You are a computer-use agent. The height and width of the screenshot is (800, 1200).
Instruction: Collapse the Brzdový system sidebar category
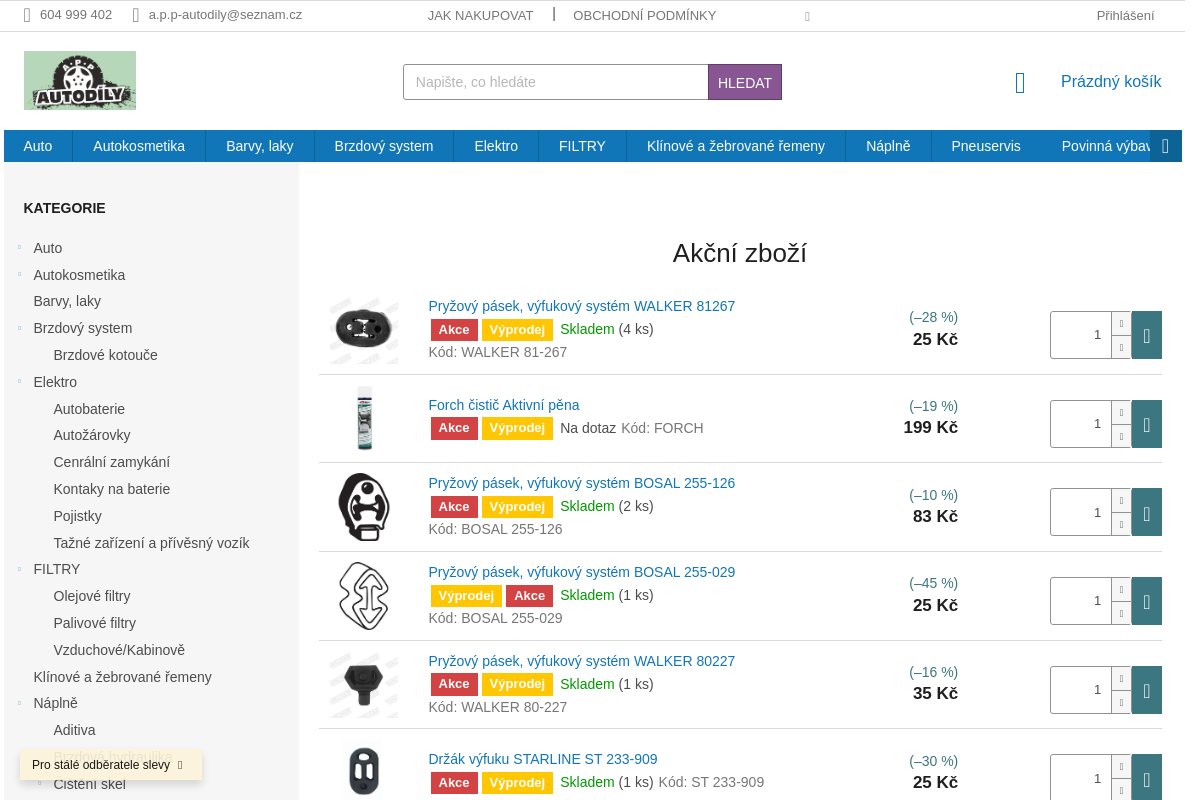(x=19, y=328)
